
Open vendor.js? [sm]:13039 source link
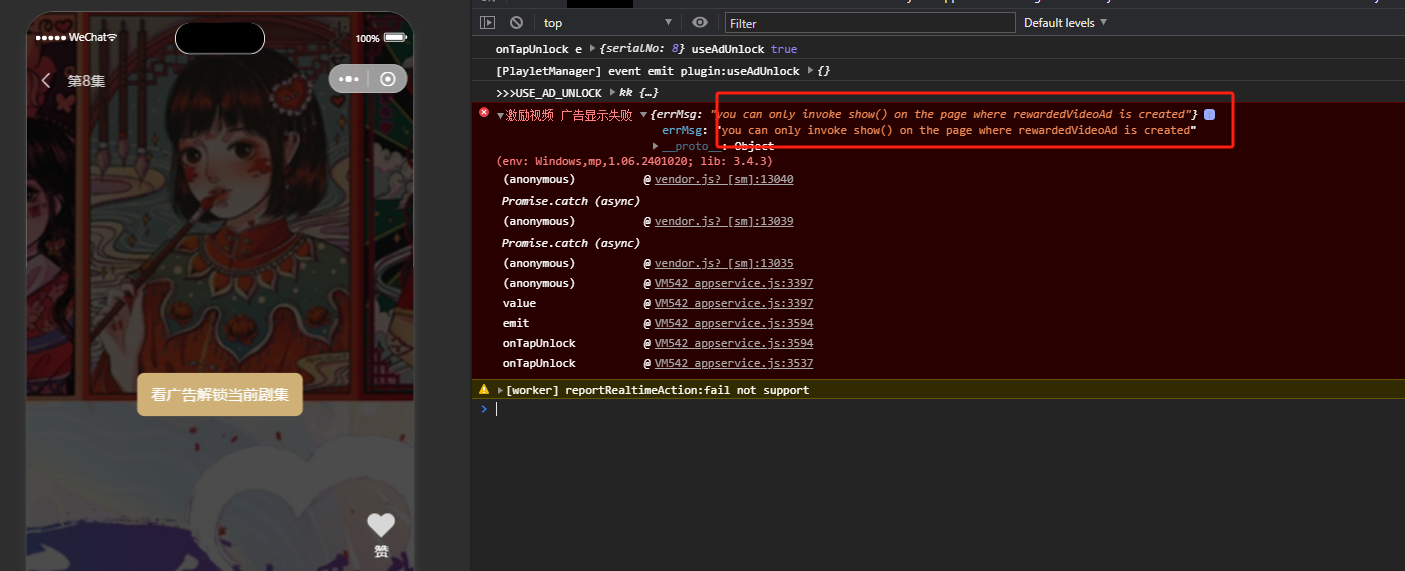(724, 221)
